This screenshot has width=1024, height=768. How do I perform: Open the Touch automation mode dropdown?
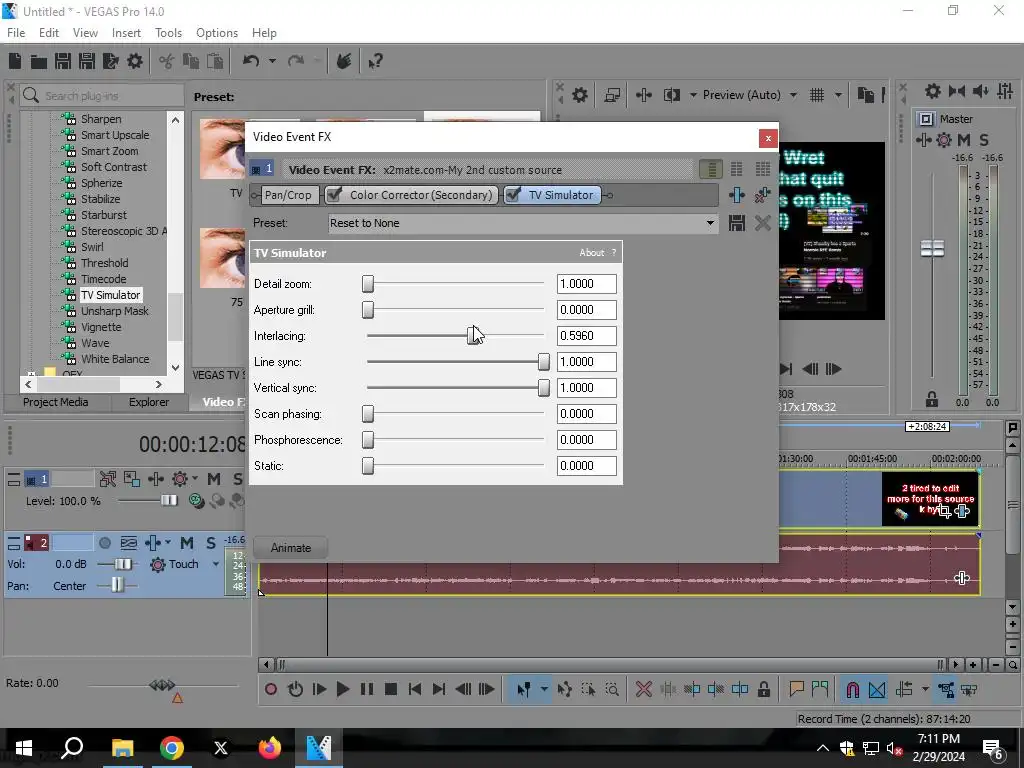pos(216,564)
